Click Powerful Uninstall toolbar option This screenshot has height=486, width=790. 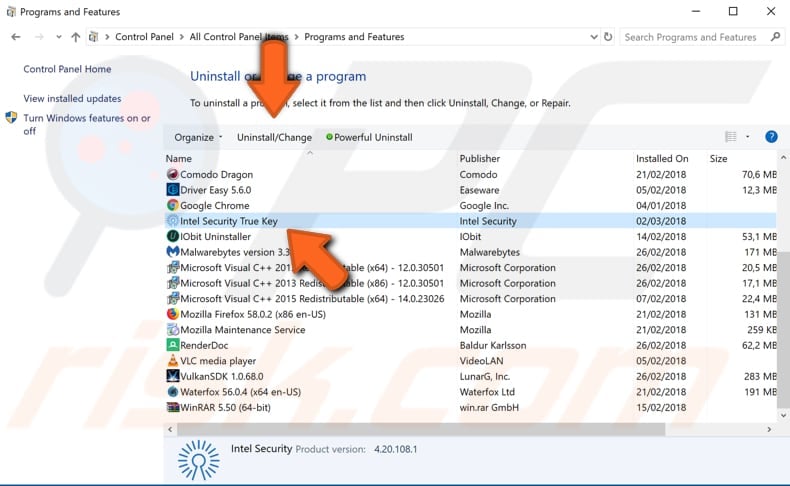tap(369, 137)
